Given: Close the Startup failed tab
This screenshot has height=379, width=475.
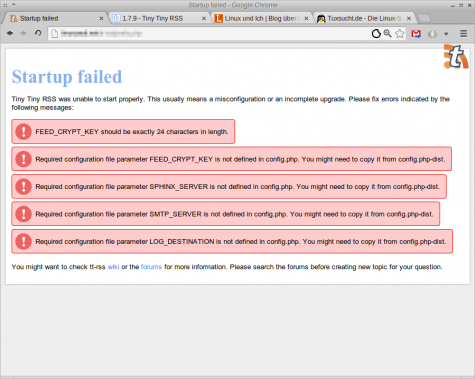Looking at the screenshot, I should (101, 19).
